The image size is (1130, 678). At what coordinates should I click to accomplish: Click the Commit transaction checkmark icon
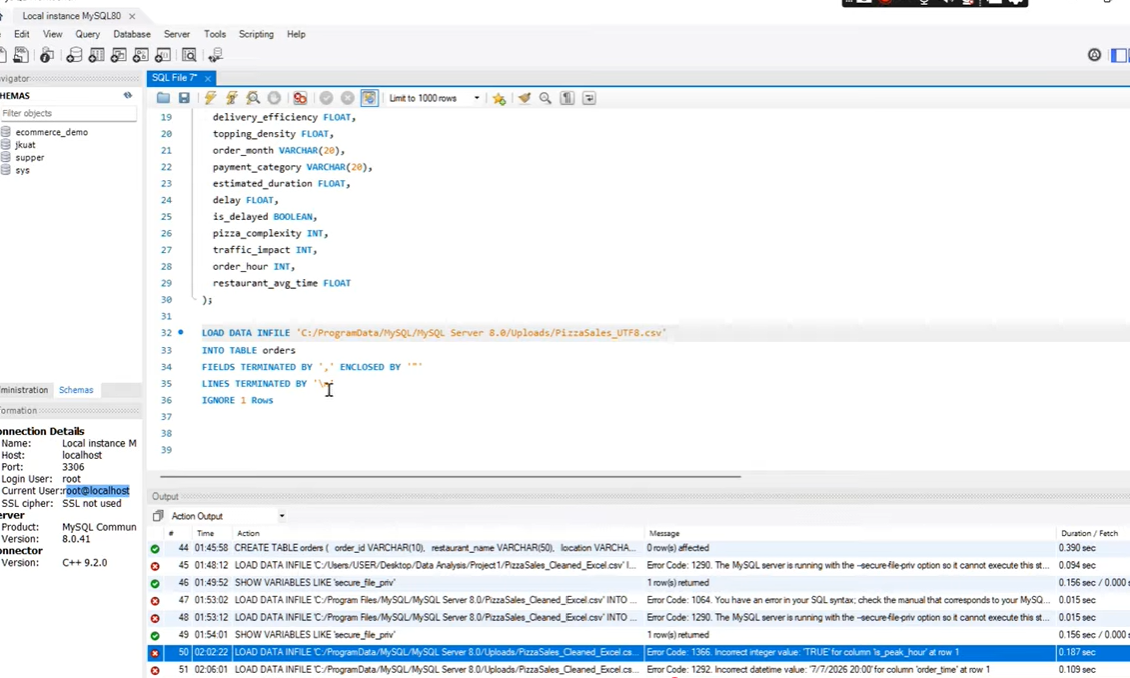(x=326, y=98)
